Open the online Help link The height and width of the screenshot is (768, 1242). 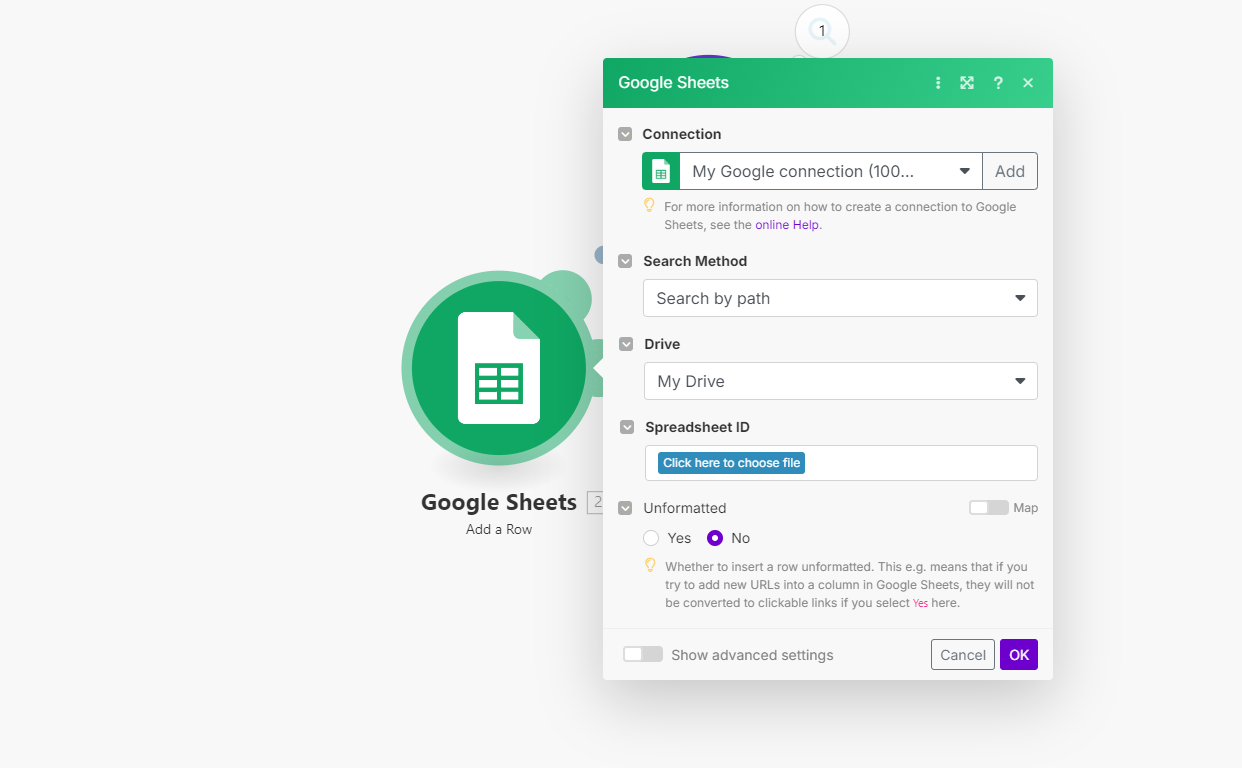coord(786,225)
